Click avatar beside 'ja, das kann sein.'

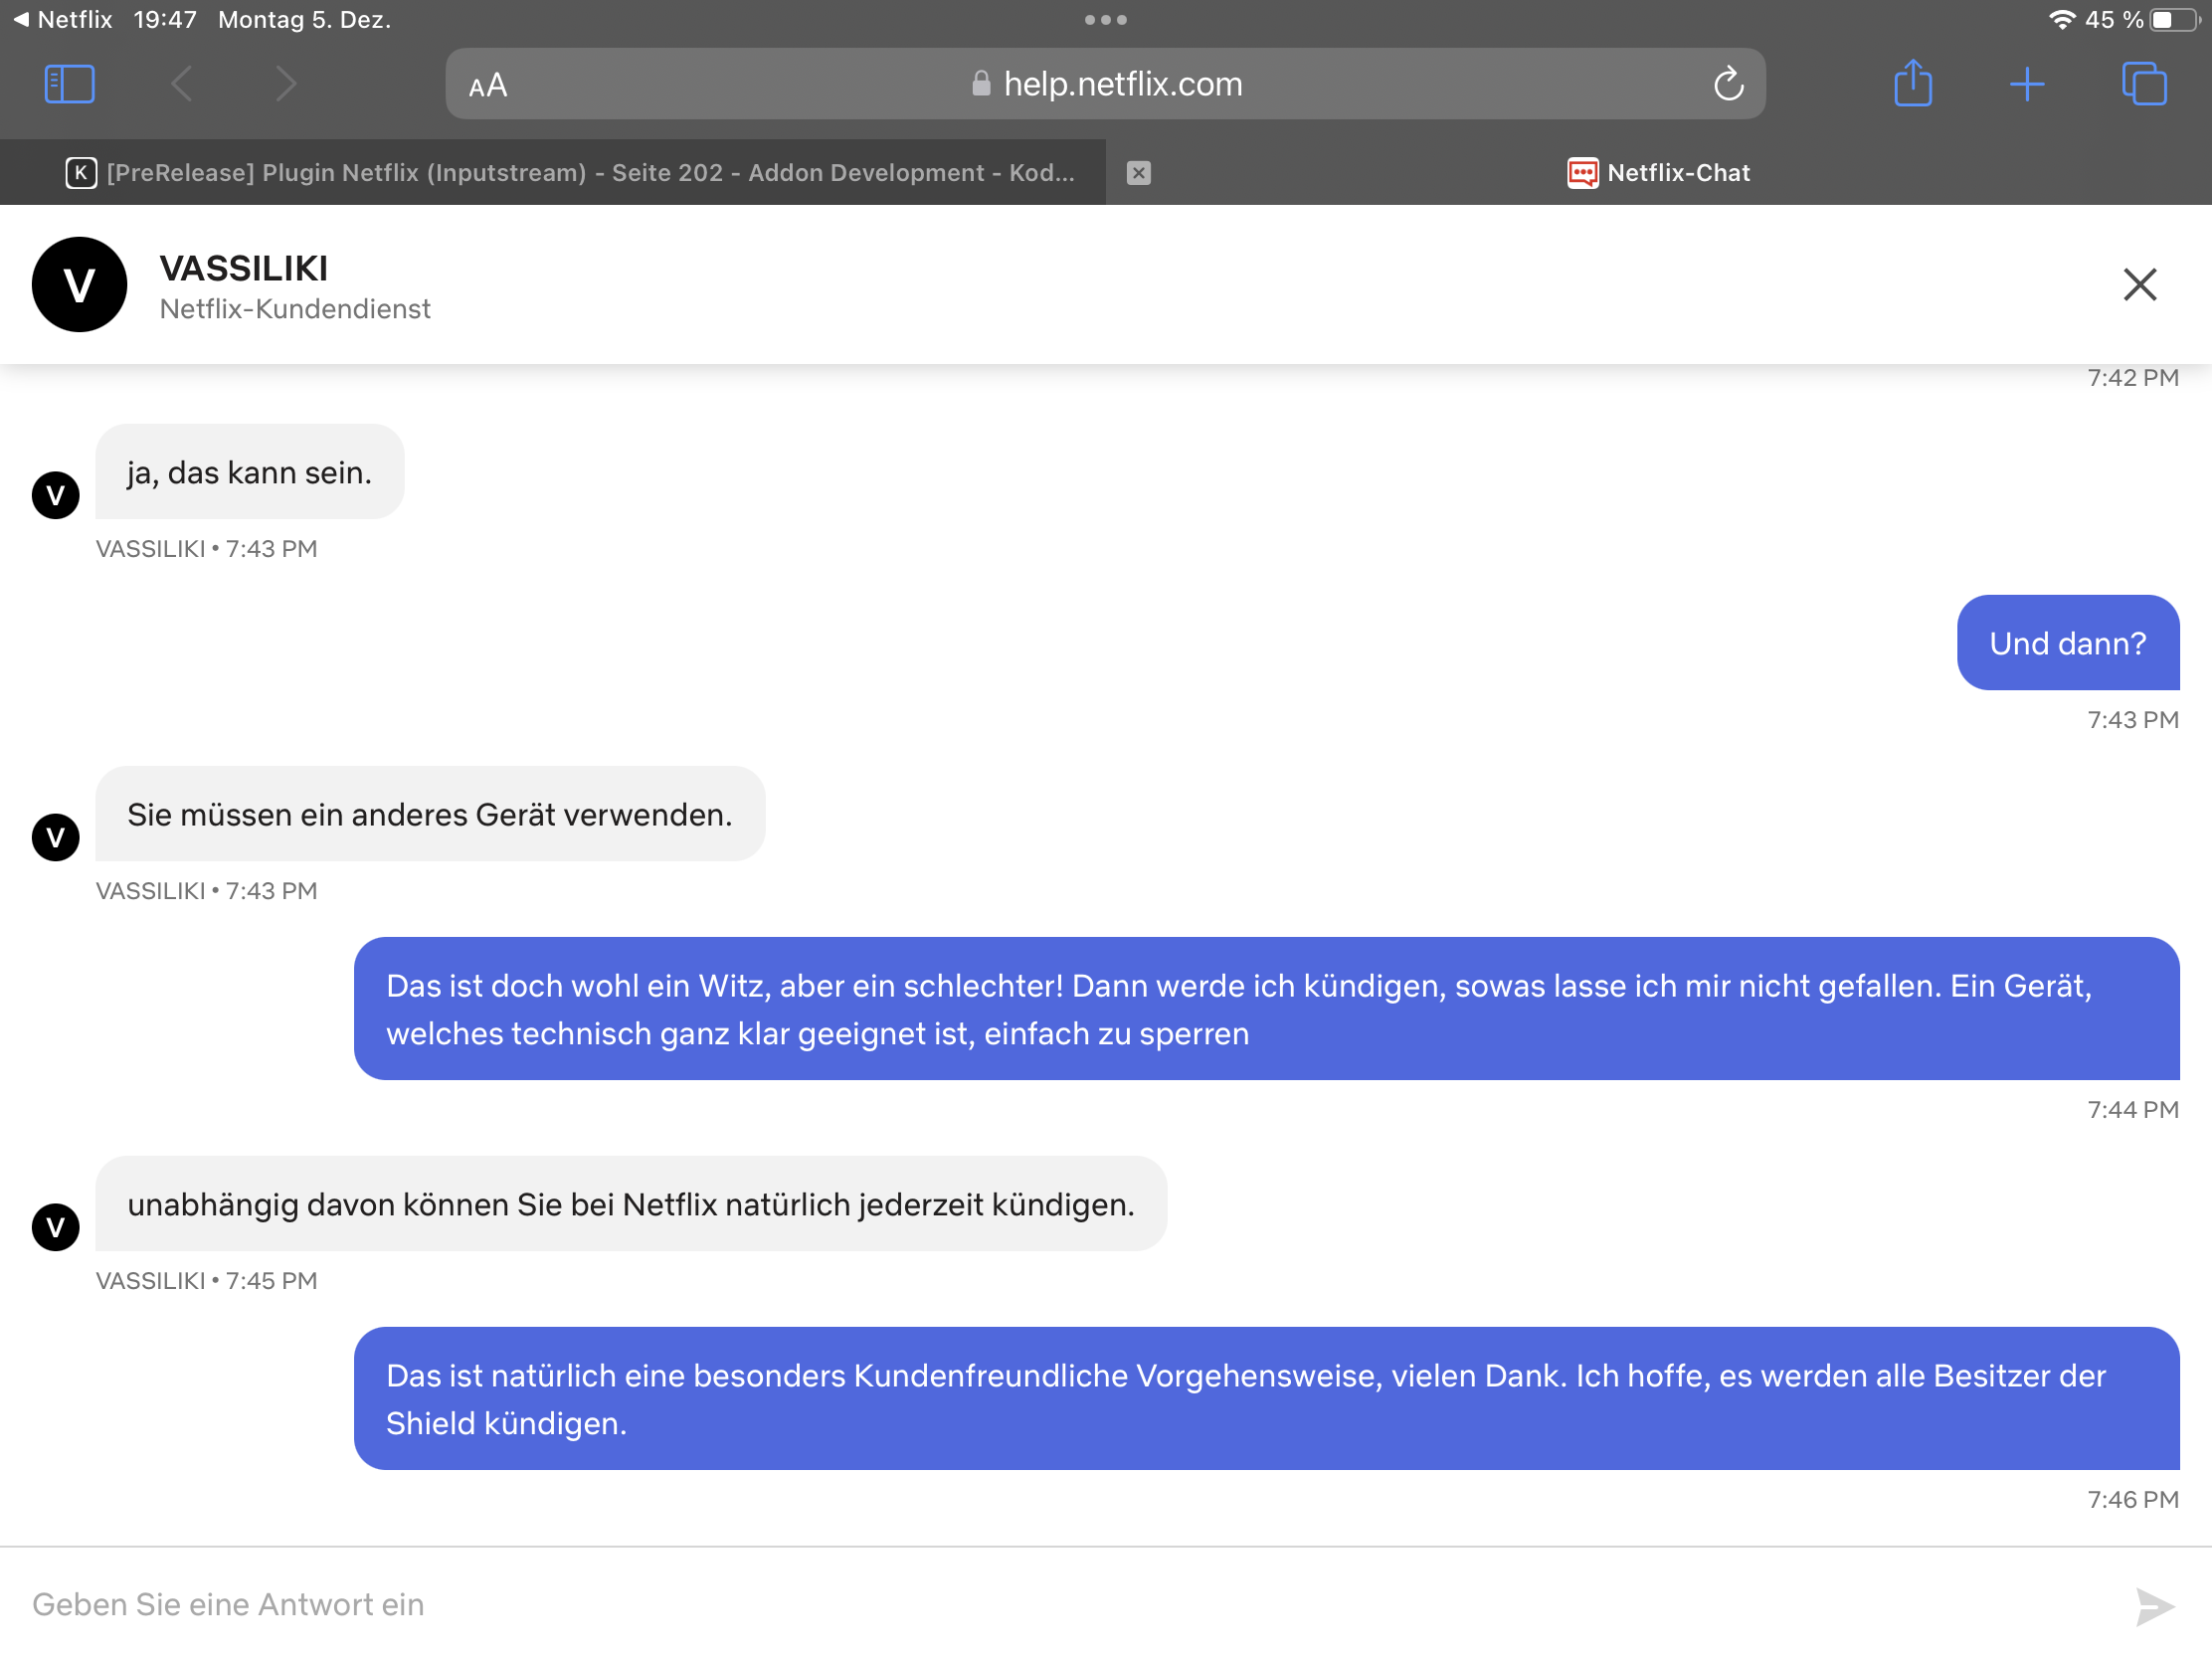coord(56,495)
